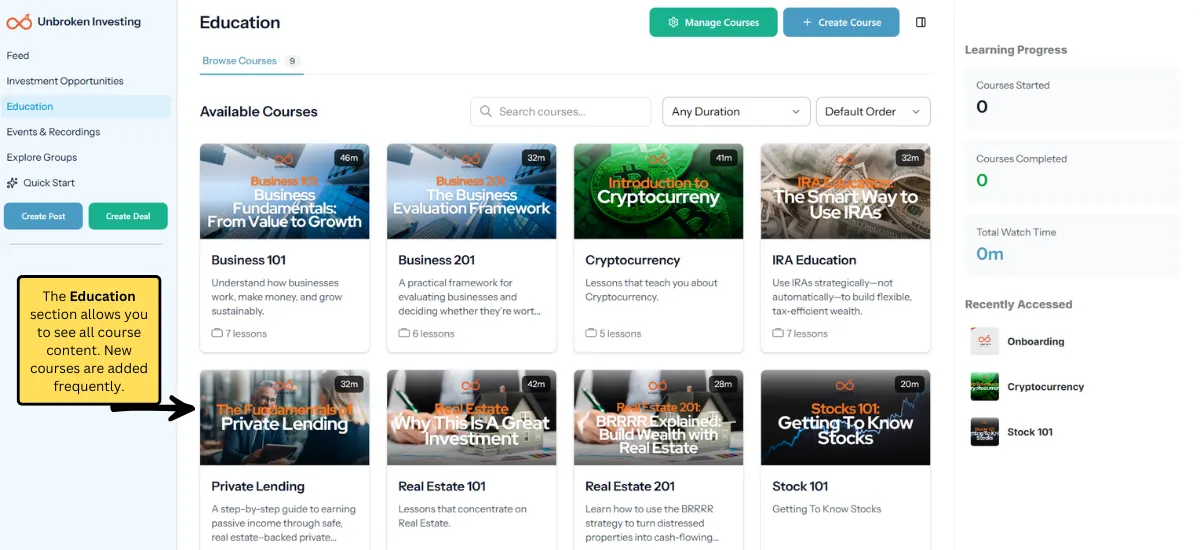The image size is (1200, 550).
Task: Click the Create Course button
Action: click(x=841, y=22)
